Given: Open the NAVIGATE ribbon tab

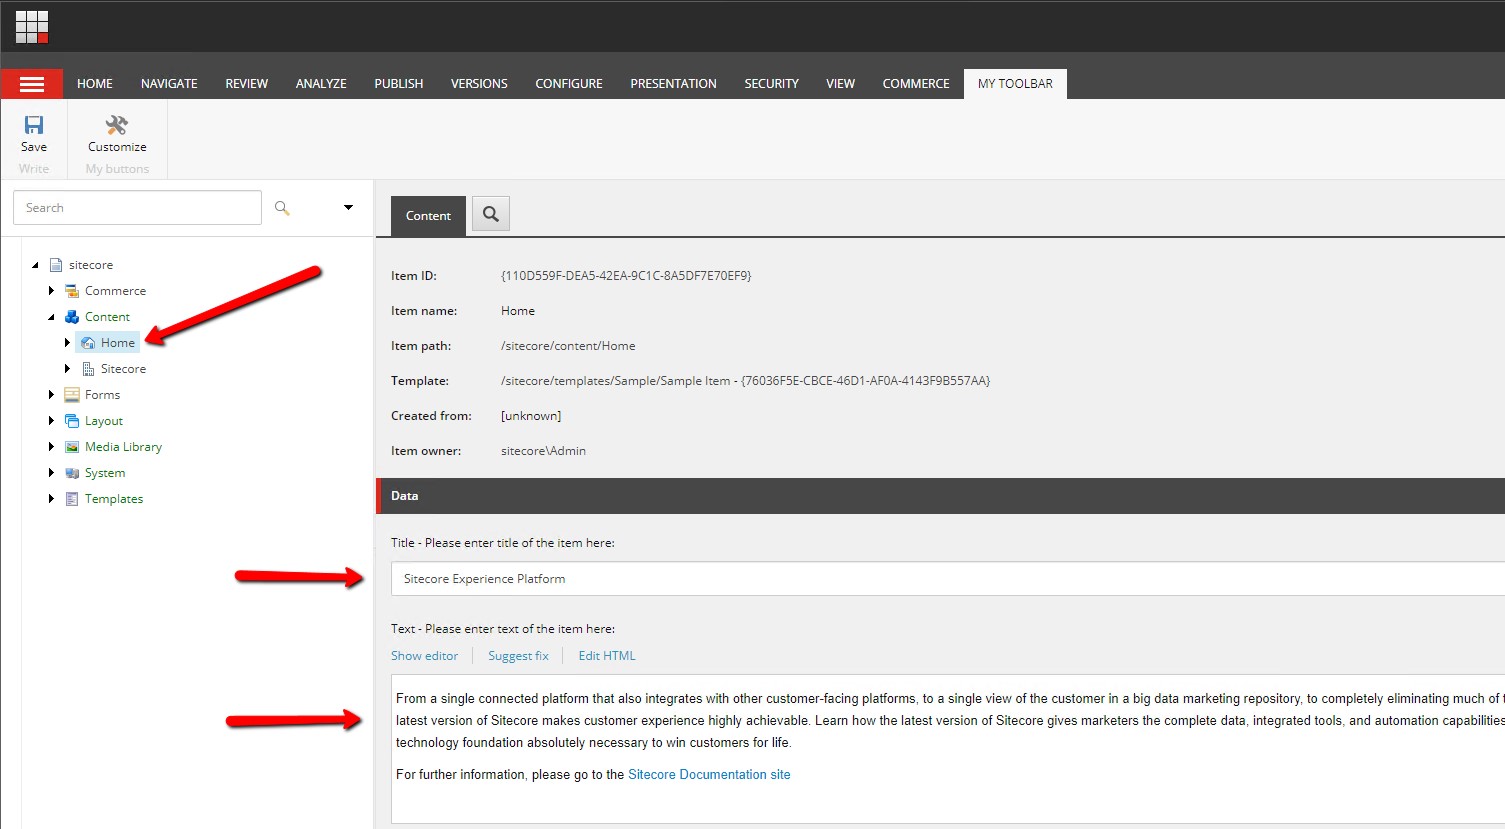Looking at the screenshot, I should 169,84.
